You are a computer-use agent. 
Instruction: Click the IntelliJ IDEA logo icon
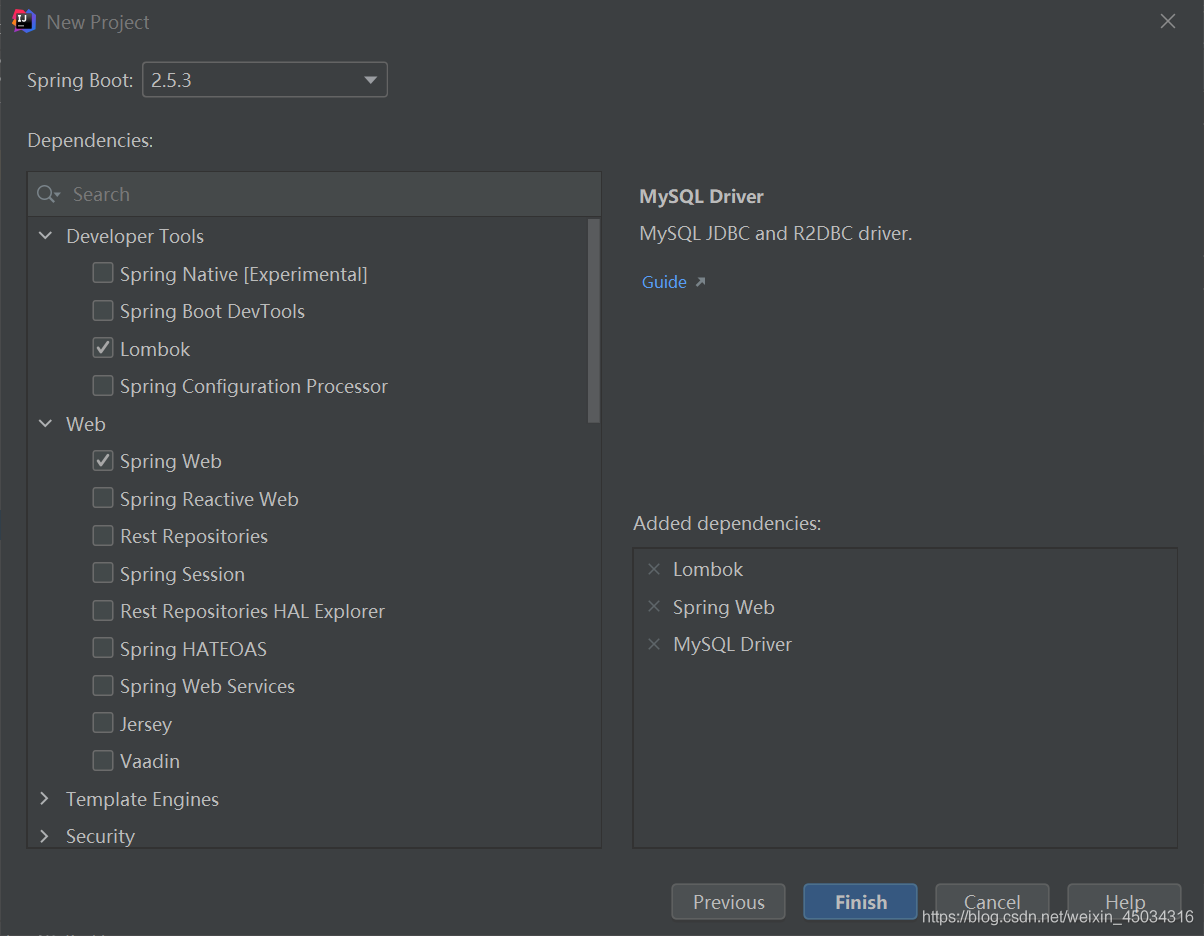click(x=24, y=21)
